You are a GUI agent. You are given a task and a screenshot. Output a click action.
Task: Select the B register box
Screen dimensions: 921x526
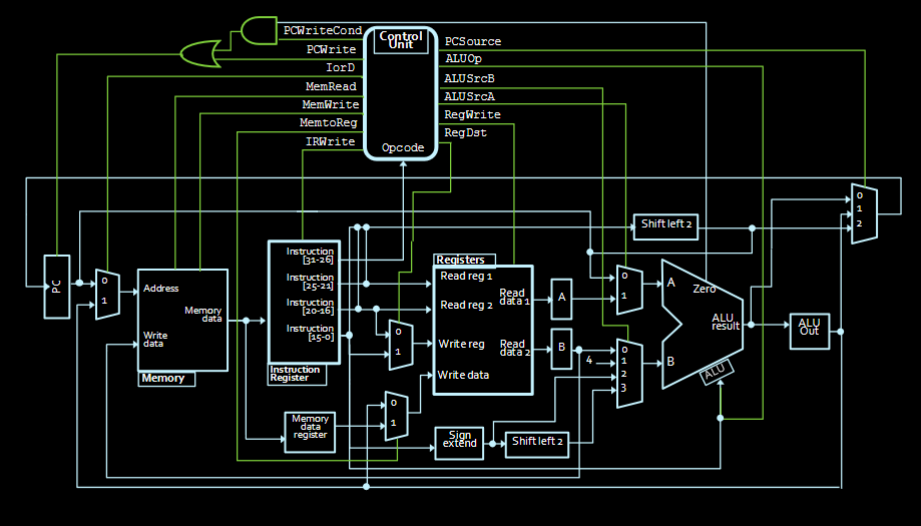click(561, 348)
